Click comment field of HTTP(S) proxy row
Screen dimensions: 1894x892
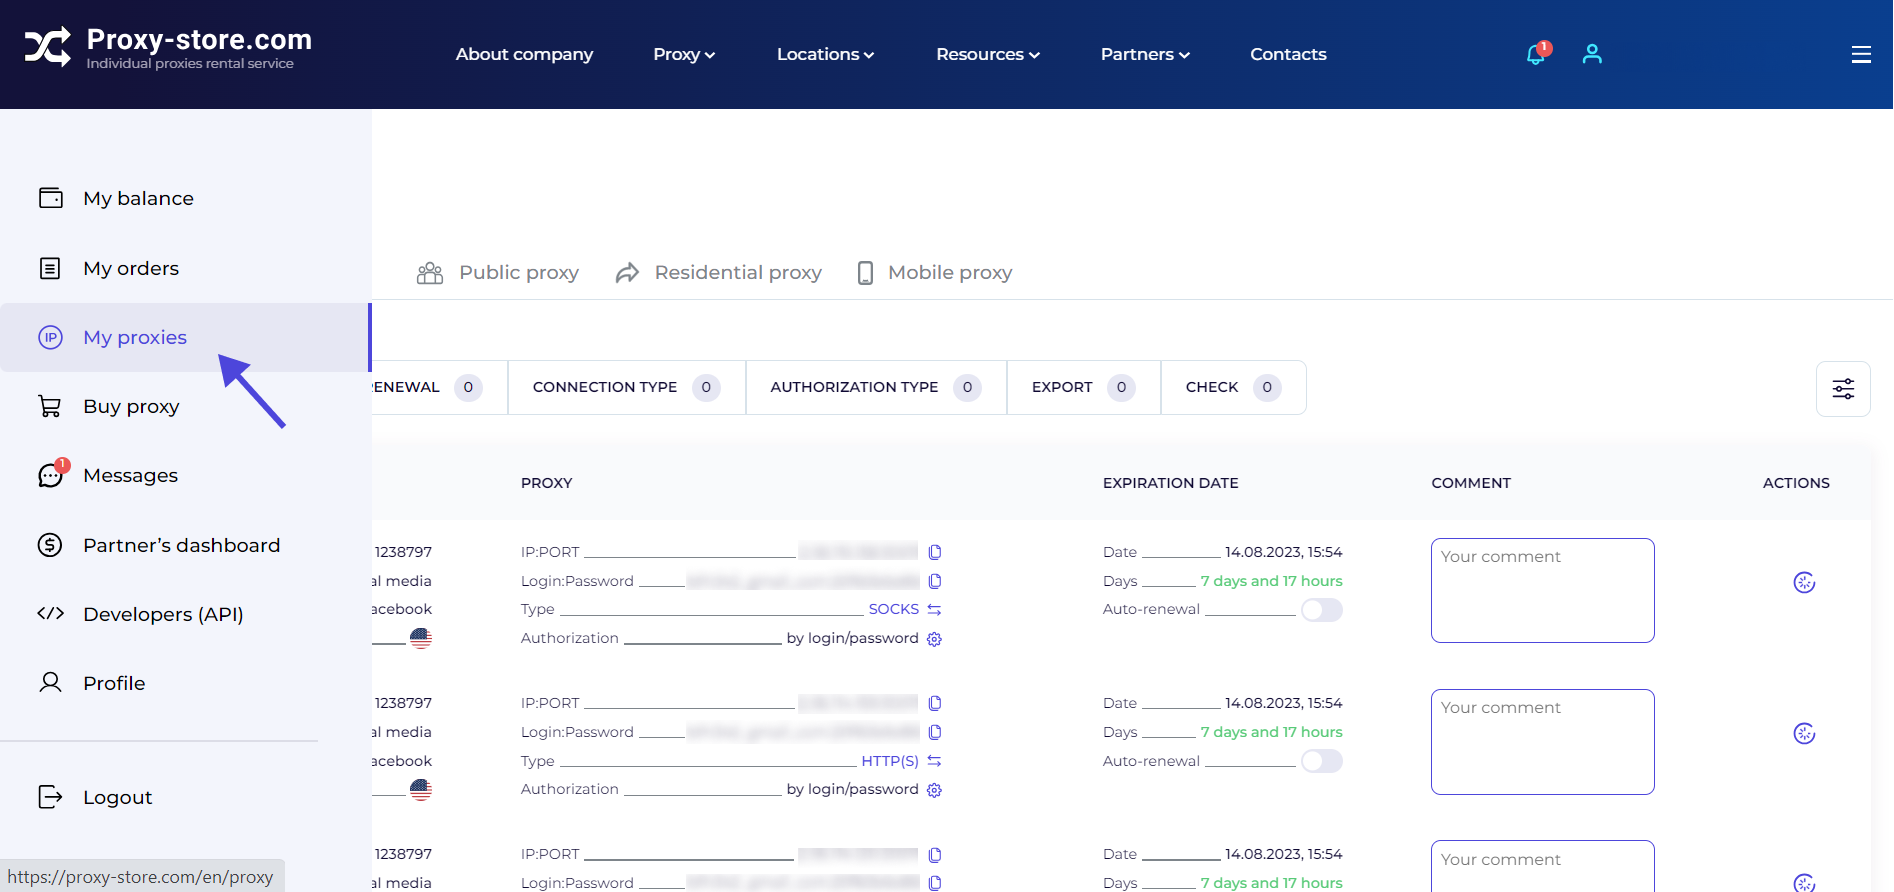tap(1542, 742)
